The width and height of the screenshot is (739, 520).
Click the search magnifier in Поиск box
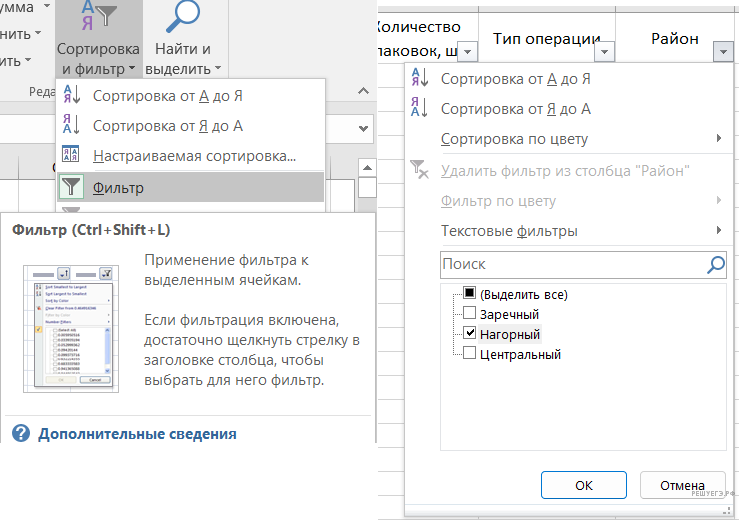pos(715,264)
